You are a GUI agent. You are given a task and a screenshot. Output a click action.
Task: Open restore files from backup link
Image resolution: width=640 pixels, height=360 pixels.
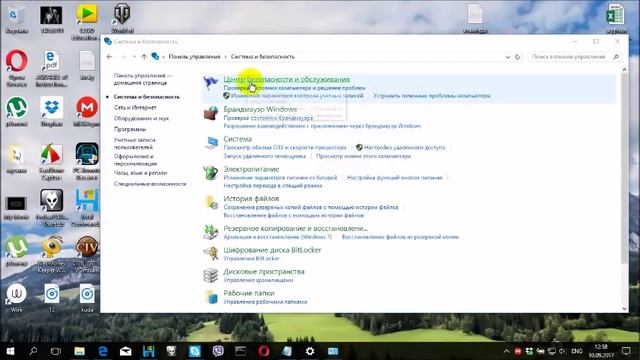[400, 237]
